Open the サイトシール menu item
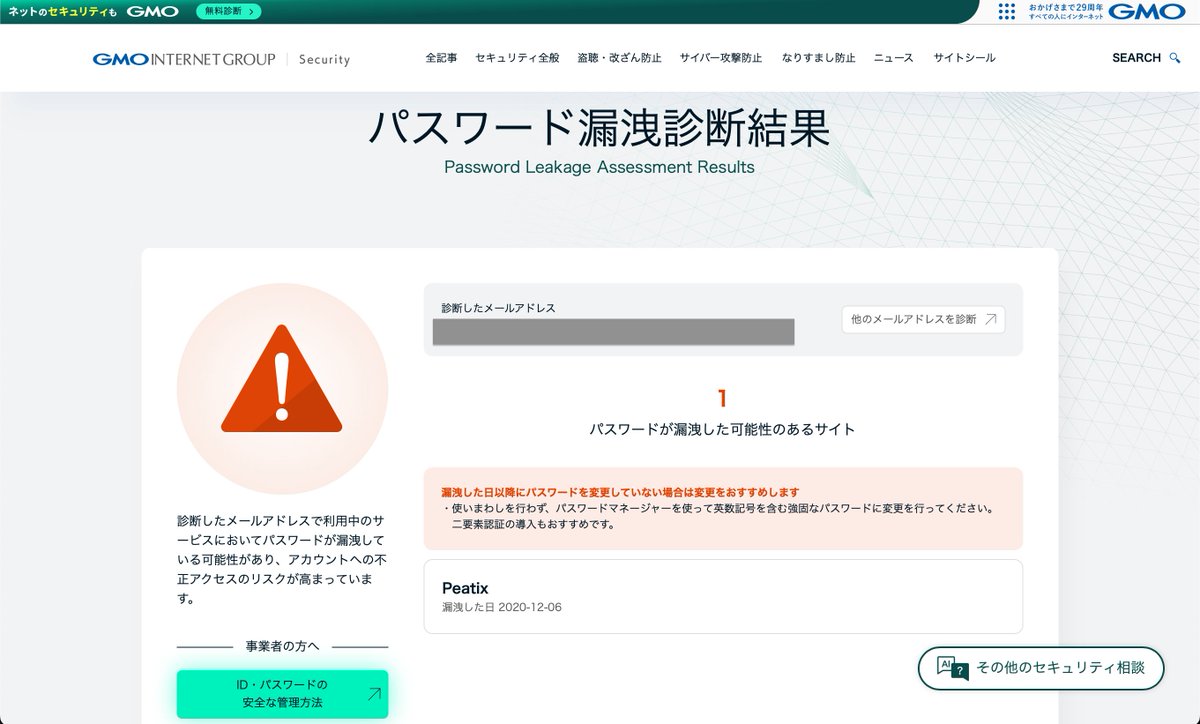Viewport: 1200px width, 724px height. coord(964,58)
